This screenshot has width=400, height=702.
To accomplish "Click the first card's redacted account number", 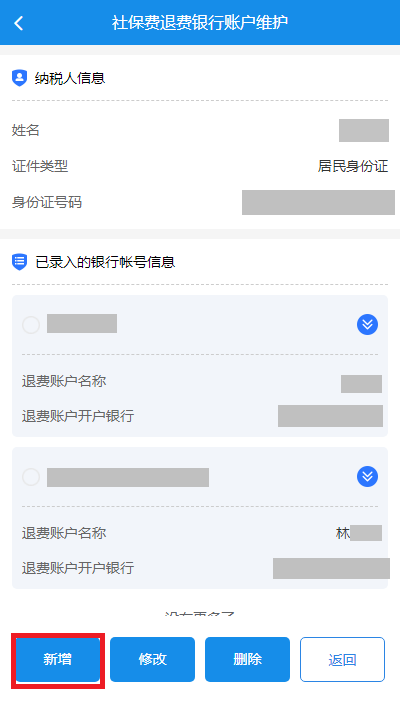I will point(82,323).
